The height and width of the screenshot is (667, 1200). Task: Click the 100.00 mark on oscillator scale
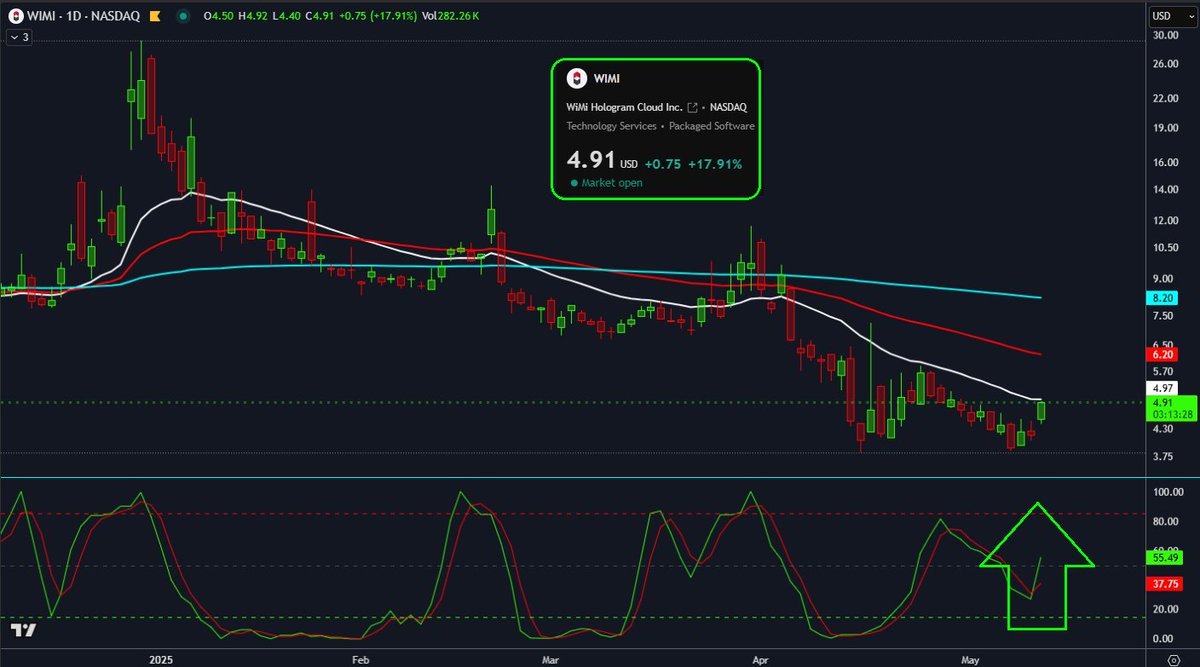(x=1168, y=493)
